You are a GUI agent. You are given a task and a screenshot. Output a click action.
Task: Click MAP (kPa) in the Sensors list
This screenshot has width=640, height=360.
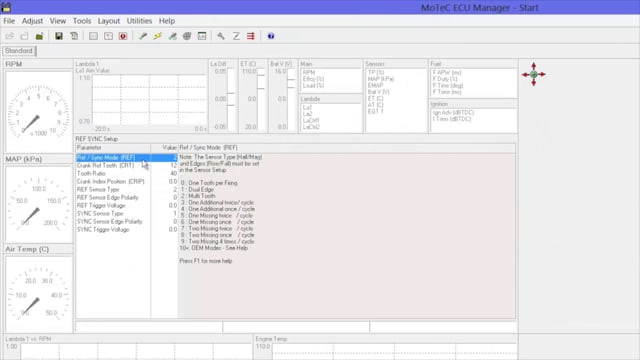[380, 79]
